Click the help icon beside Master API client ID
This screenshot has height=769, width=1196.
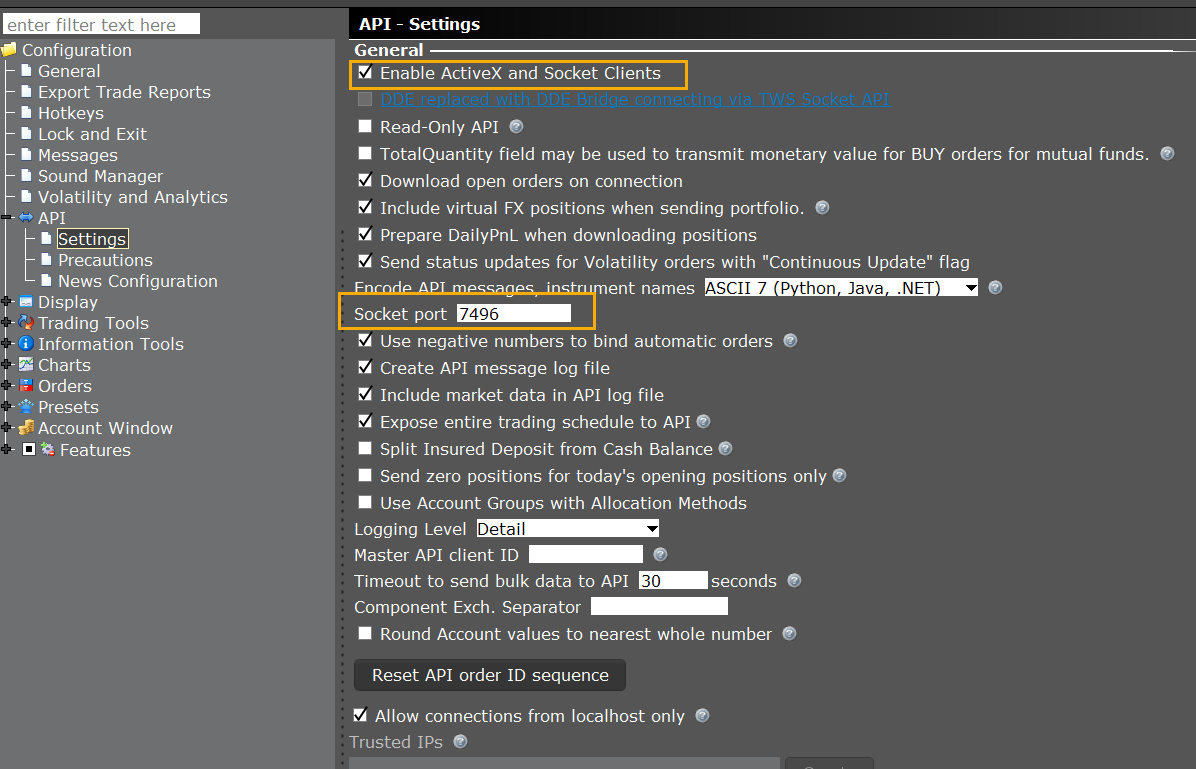point(660,555)
